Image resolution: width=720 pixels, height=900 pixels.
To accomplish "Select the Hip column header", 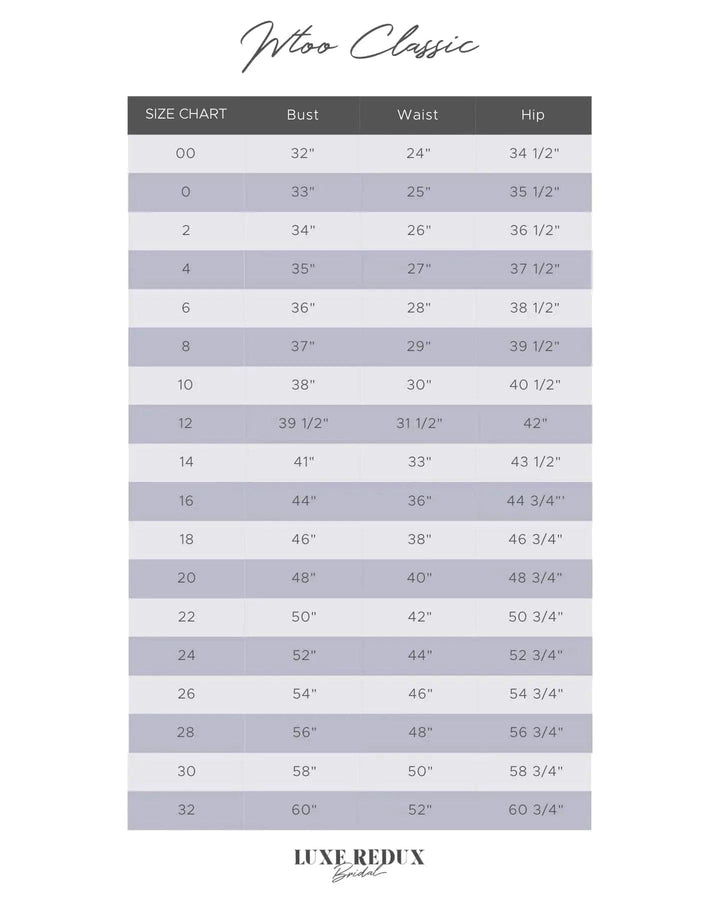I will point(533,115).
